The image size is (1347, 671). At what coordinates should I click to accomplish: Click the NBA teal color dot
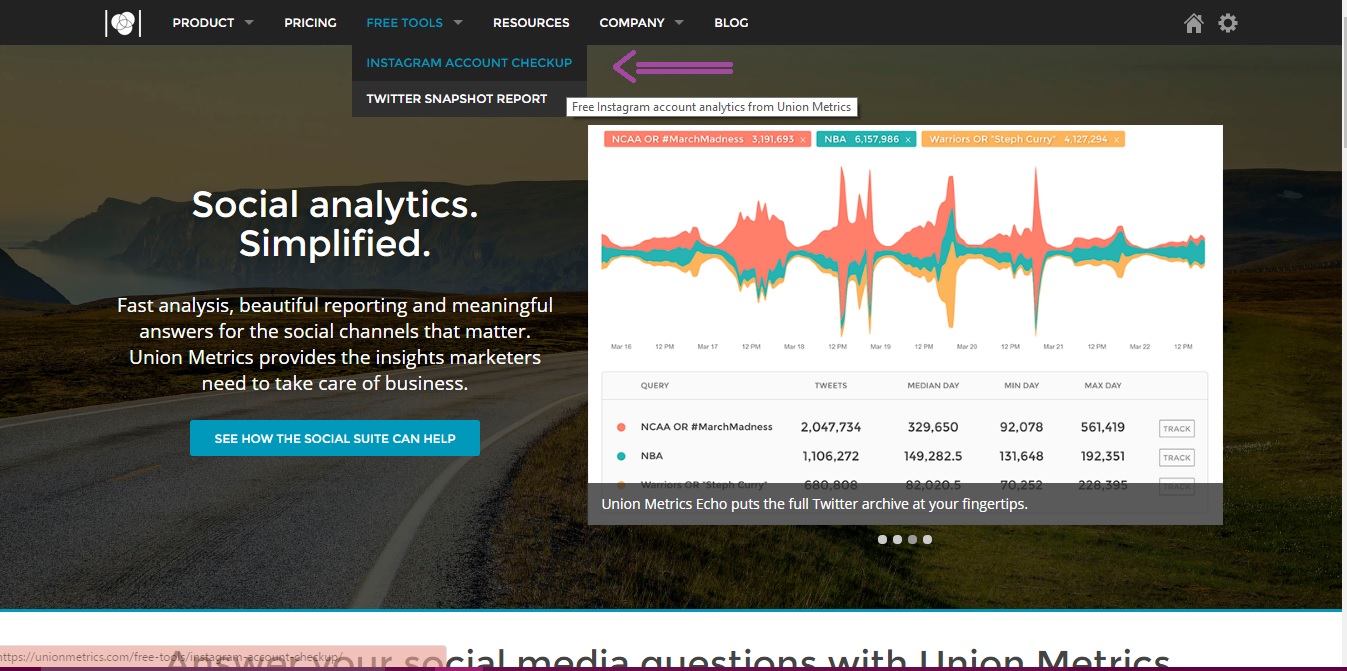[x=621, y=456]
